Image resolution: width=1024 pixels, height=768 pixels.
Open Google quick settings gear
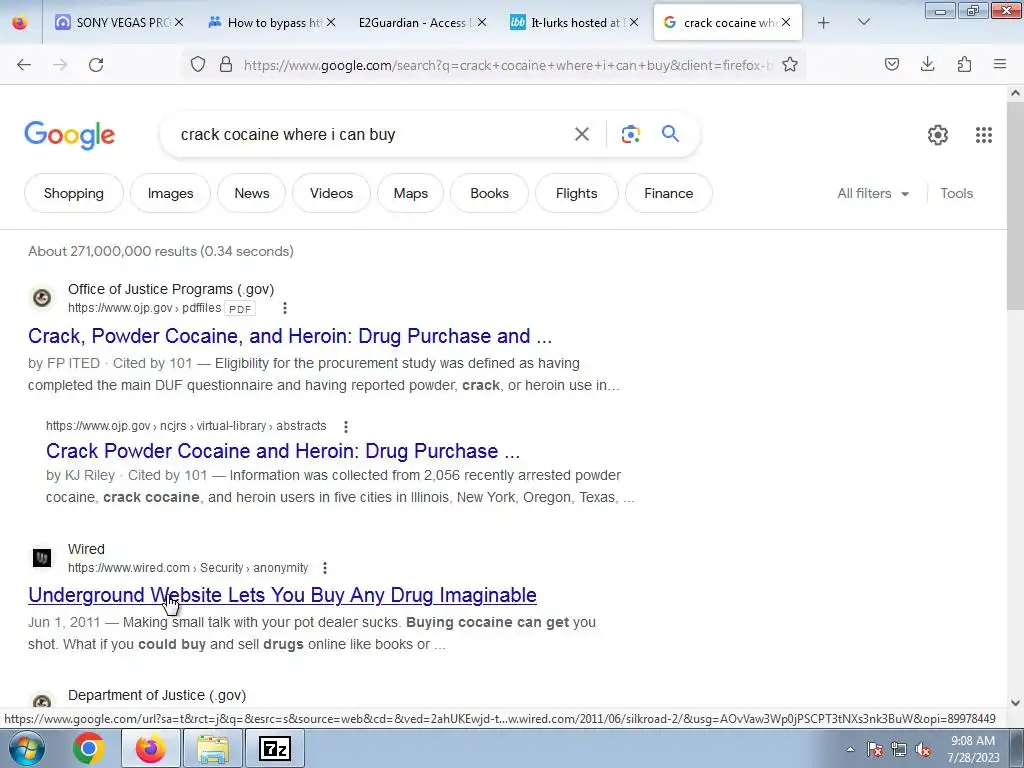[938, 135]
